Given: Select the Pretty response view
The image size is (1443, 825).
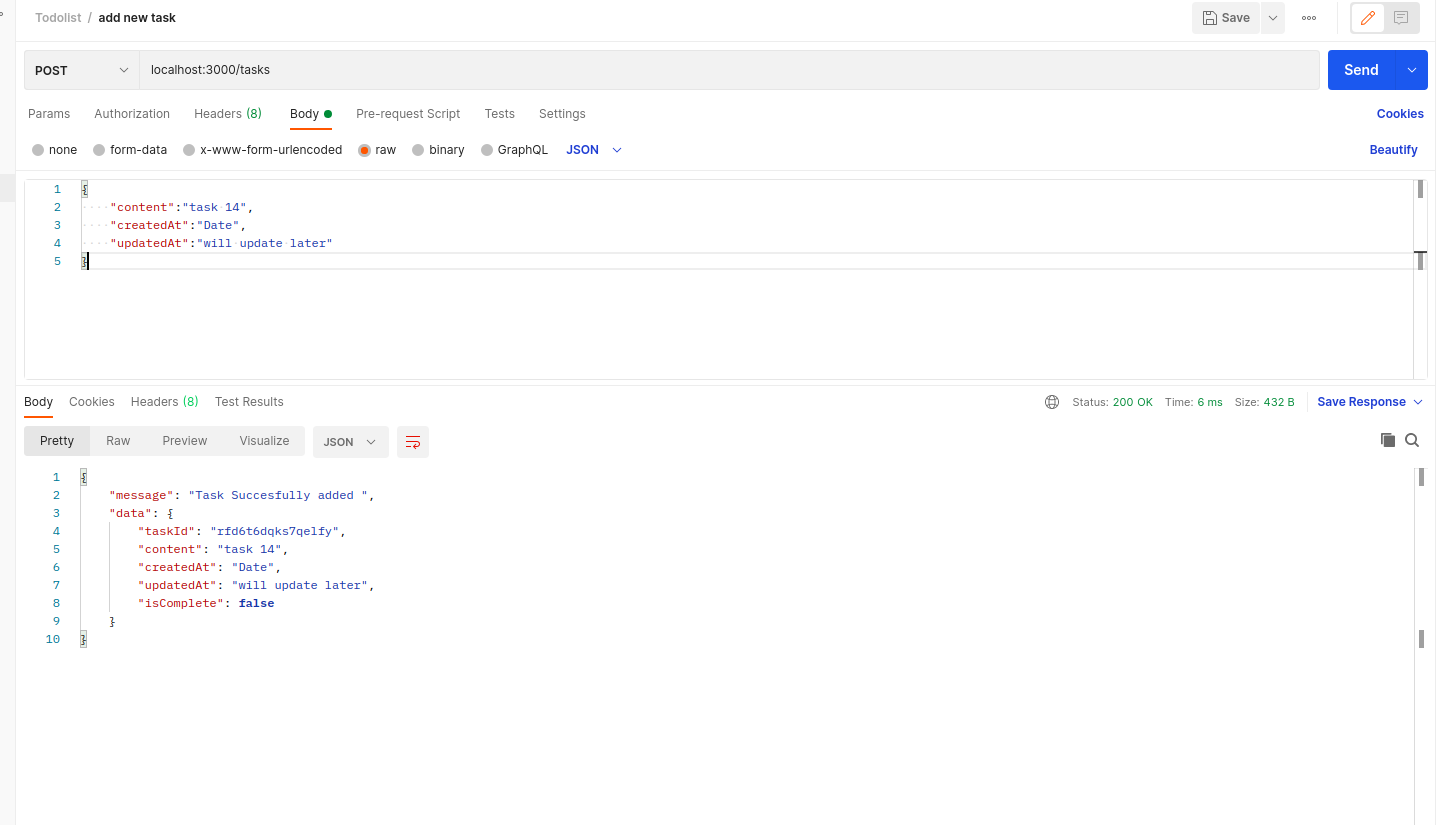Looking at the screenshot, I should (x=57, y=441).
